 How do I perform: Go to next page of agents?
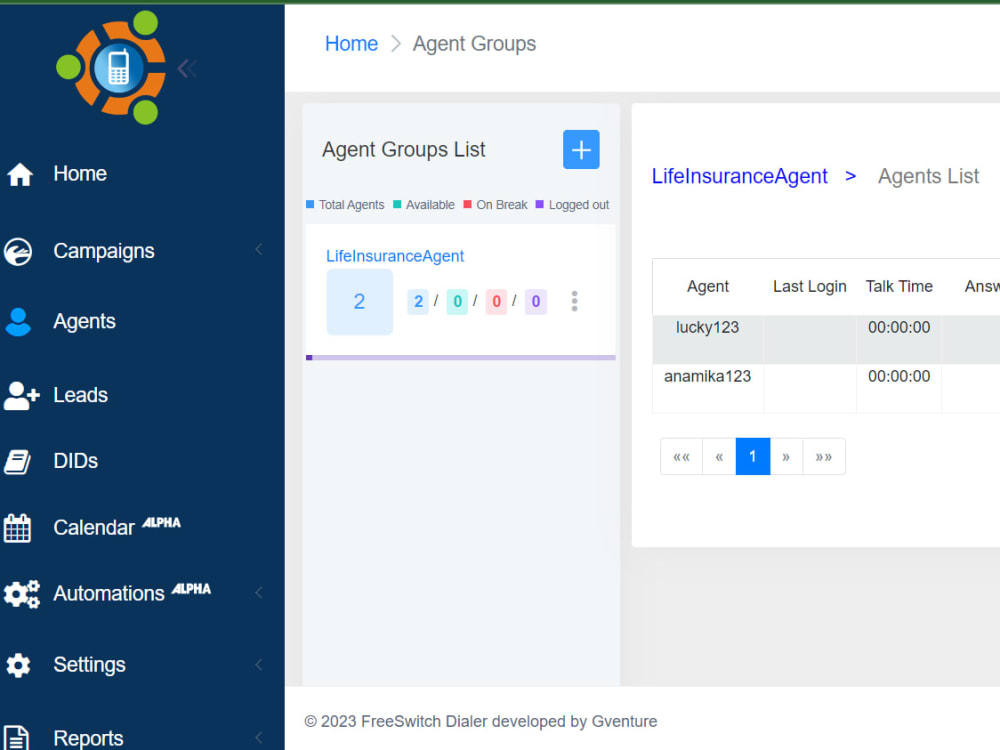pos(786,457)
